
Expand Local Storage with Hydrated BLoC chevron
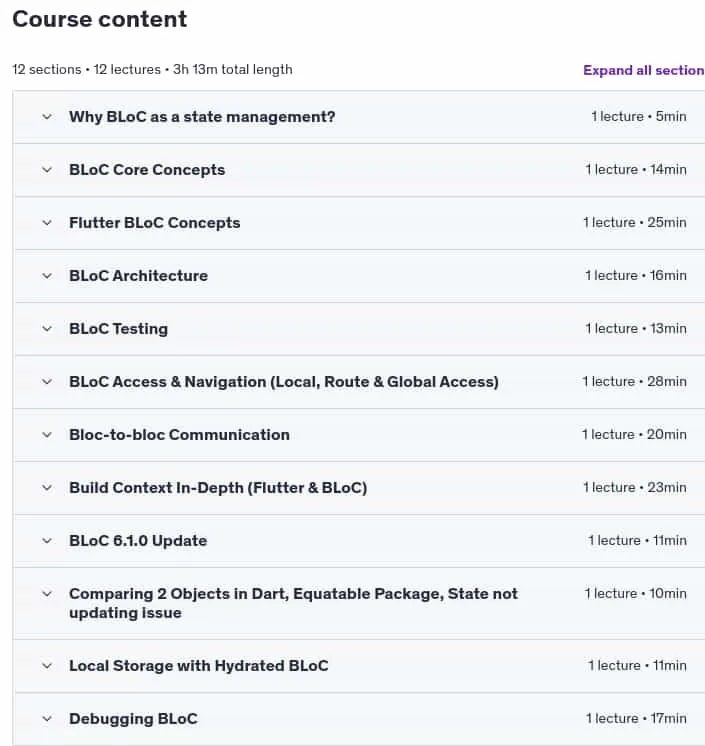click(x=47, y=666)
